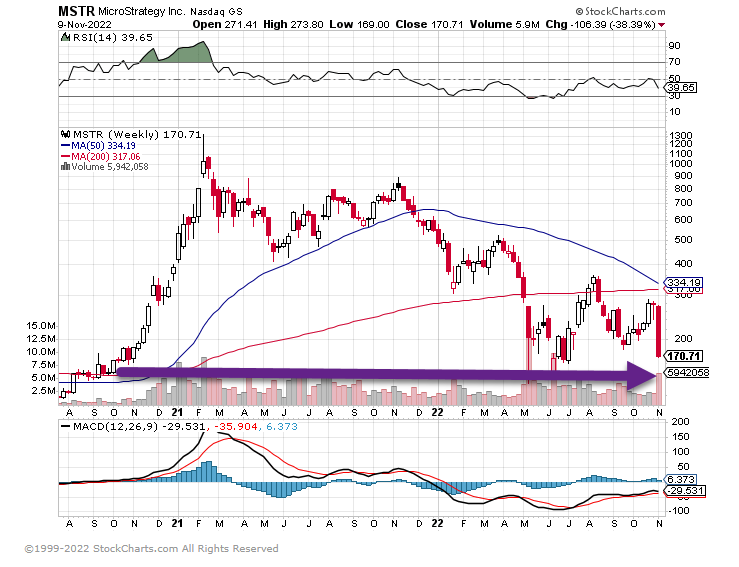Click the copyright StockCharts.com footer text

pos(151,549)
